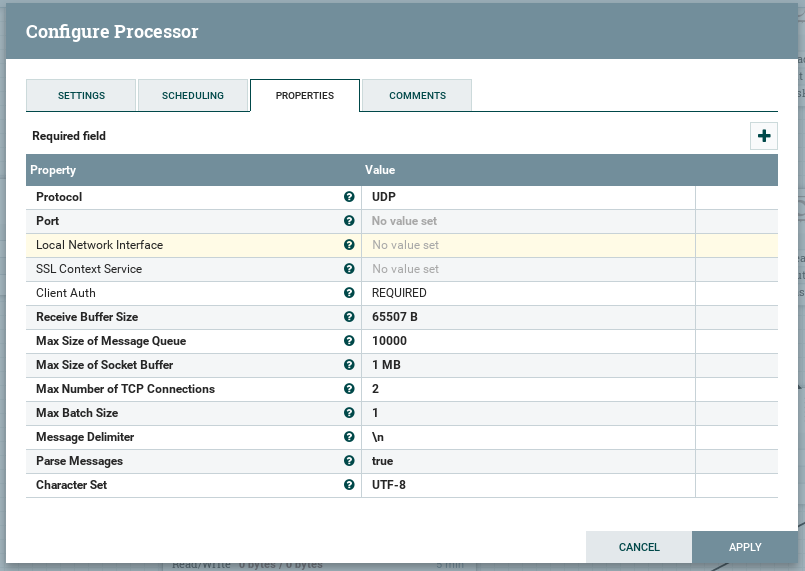Click help icon for Local Network Interface
Viewport: 805px width, 571px height.
tap(349, 245)
